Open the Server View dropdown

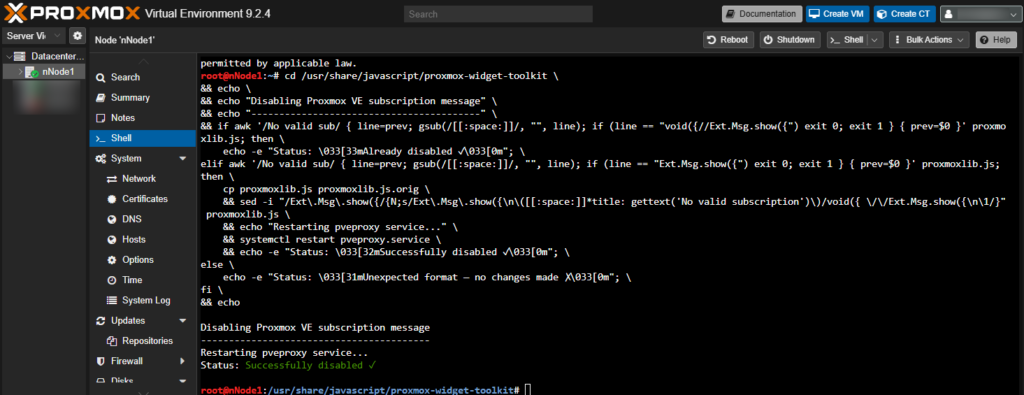(x=35, y=35)
